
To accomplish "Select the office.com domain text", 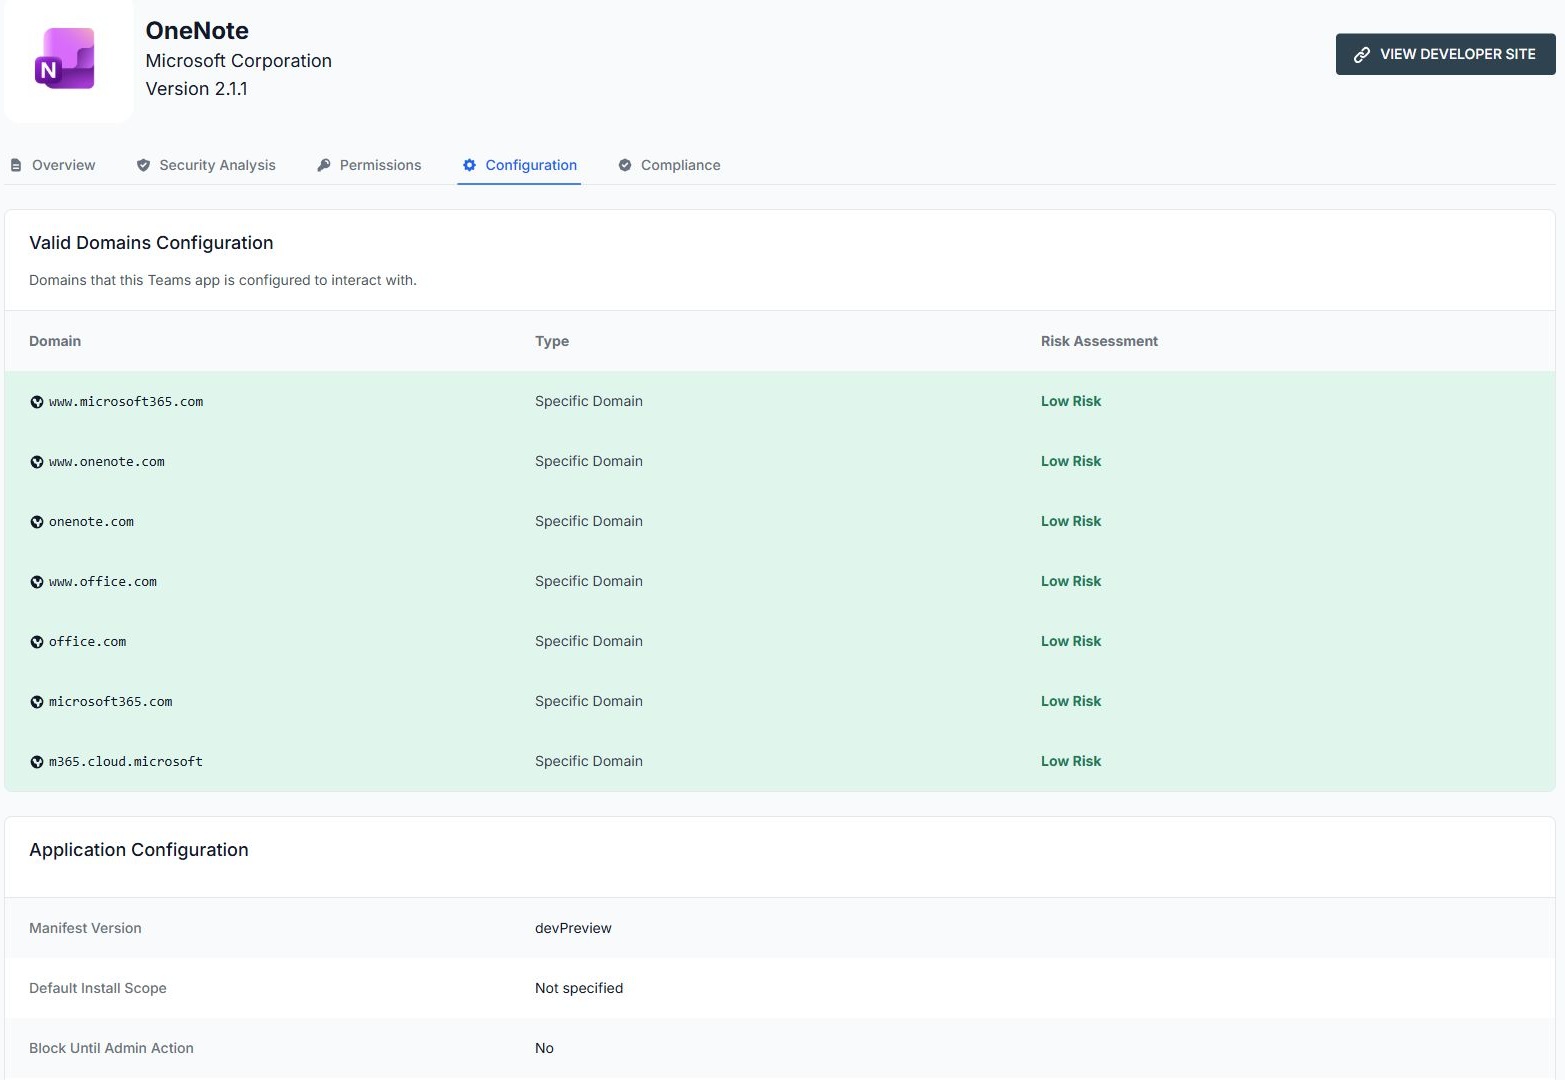I will 88,642.
